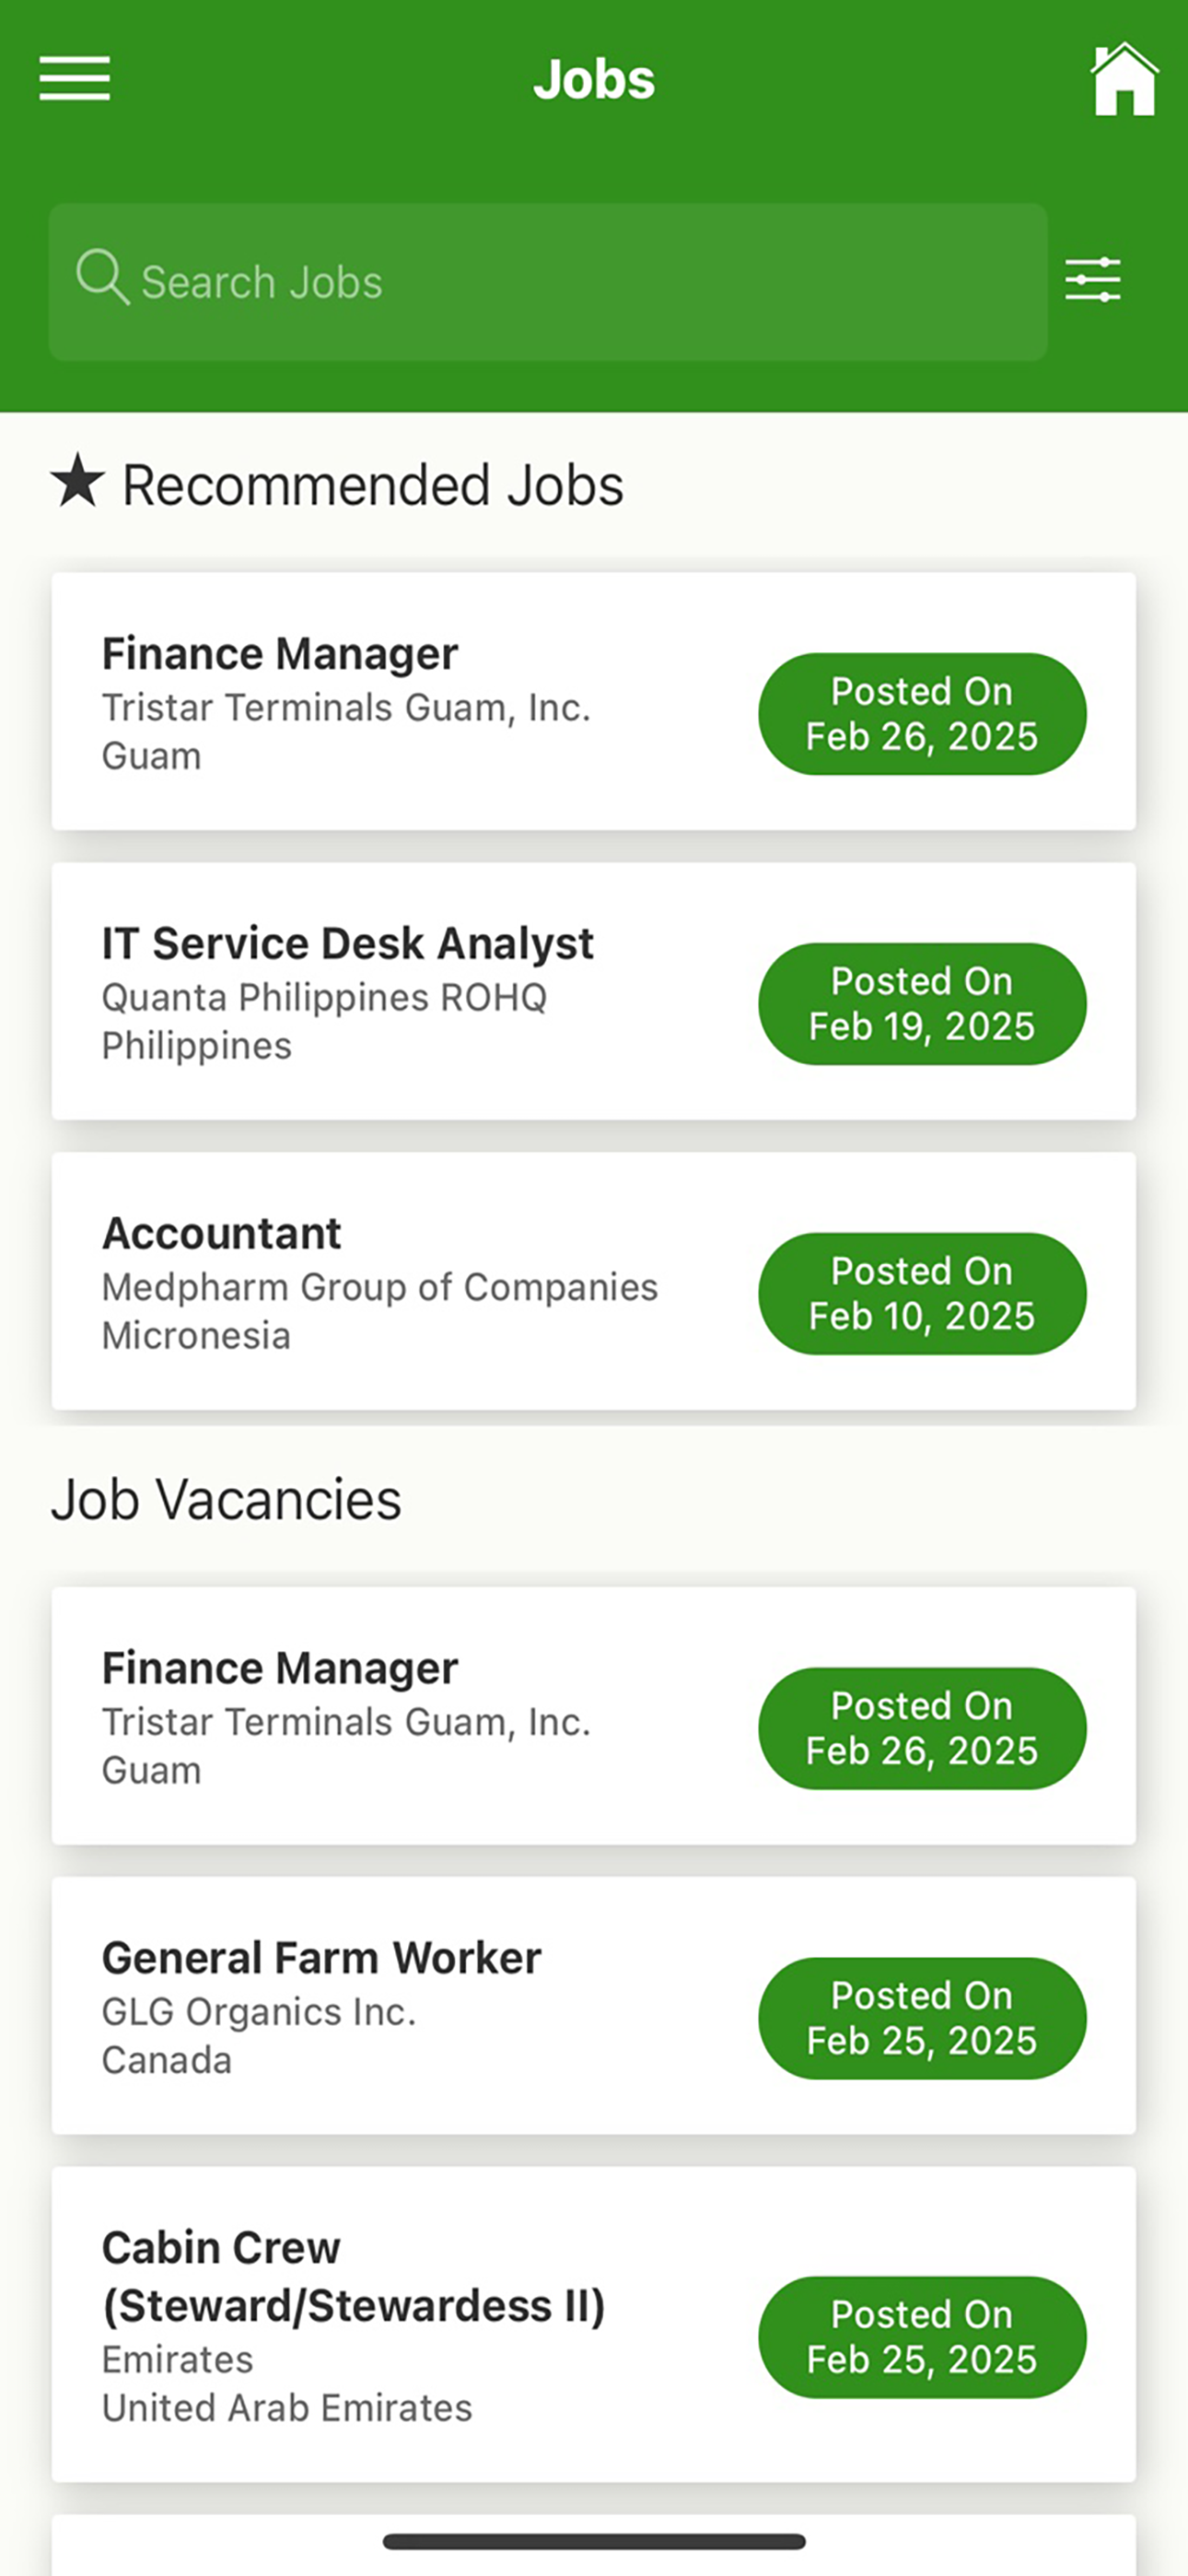This screenshot has width=1188, height=2576.
Task: Tap Job Vacancies section heading
Action: coord(226,1500)
